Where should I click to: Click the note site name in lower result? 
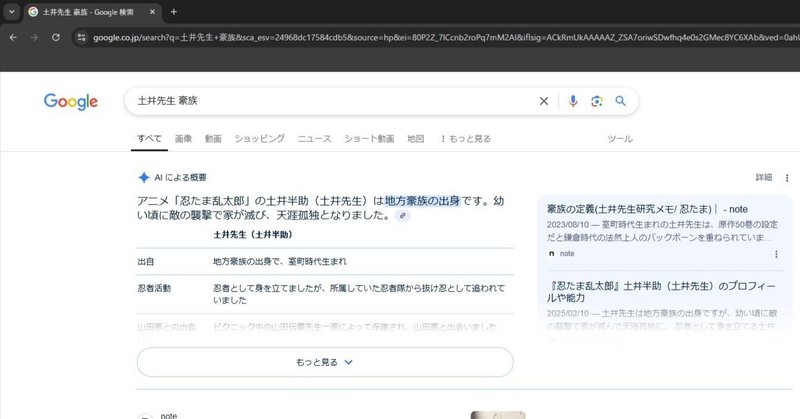(x=168, y=416)
